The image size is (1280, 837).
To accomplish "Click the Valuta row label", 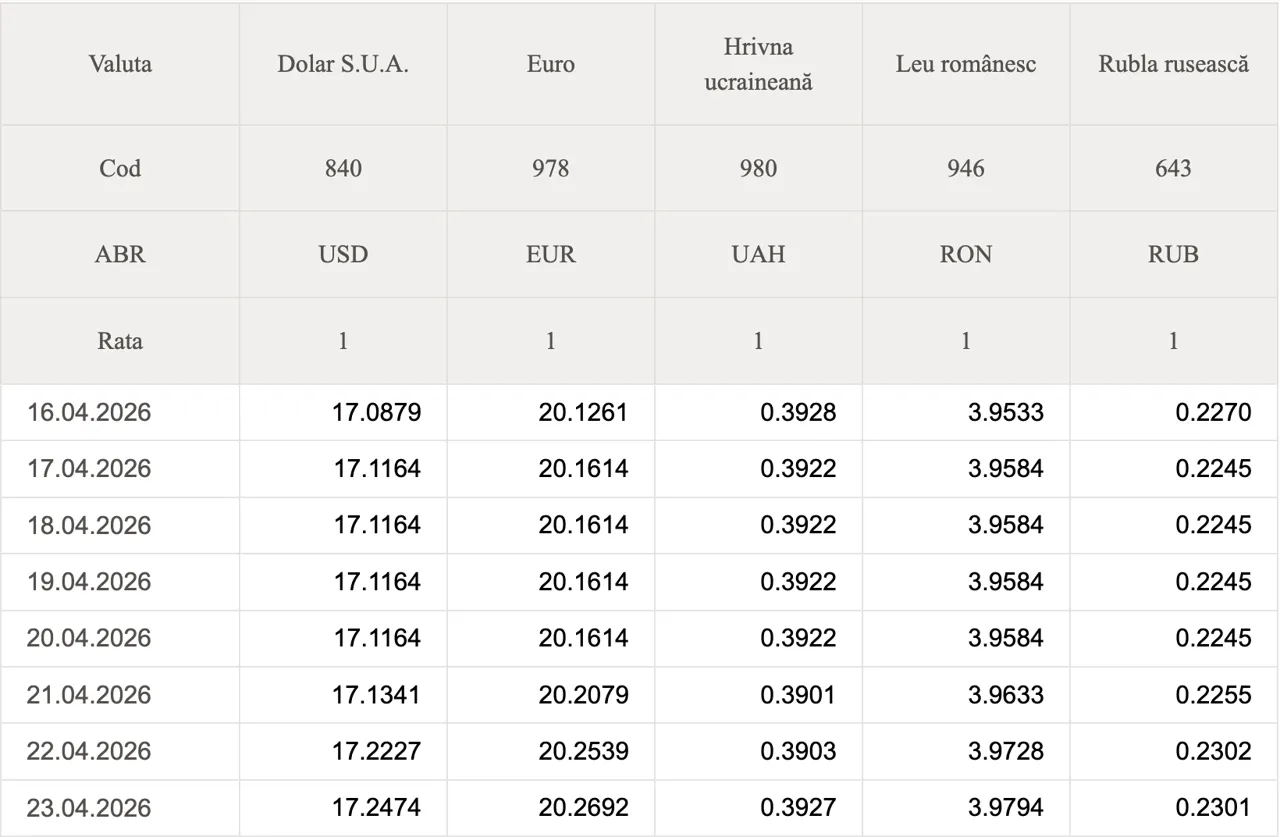I will (120, 65).
